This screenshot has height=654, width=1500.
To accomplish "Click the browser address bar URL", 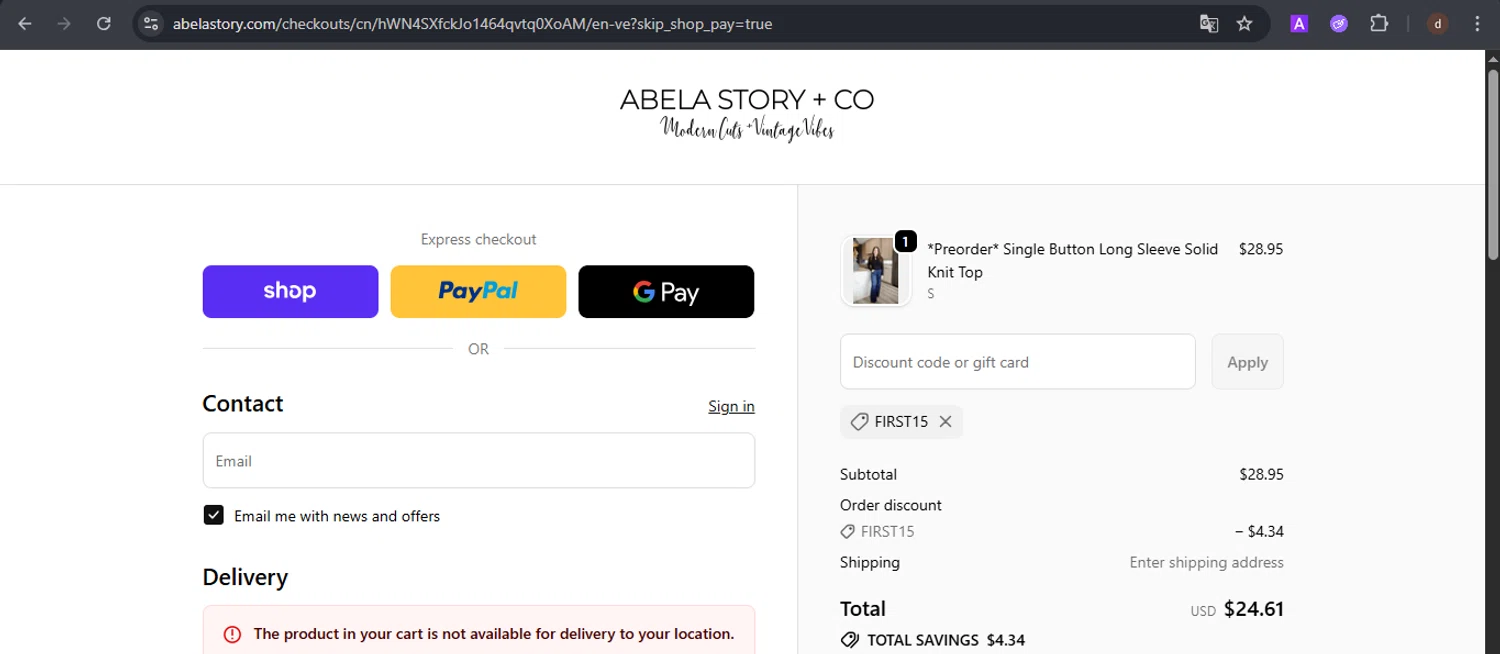I will point(472,23).
